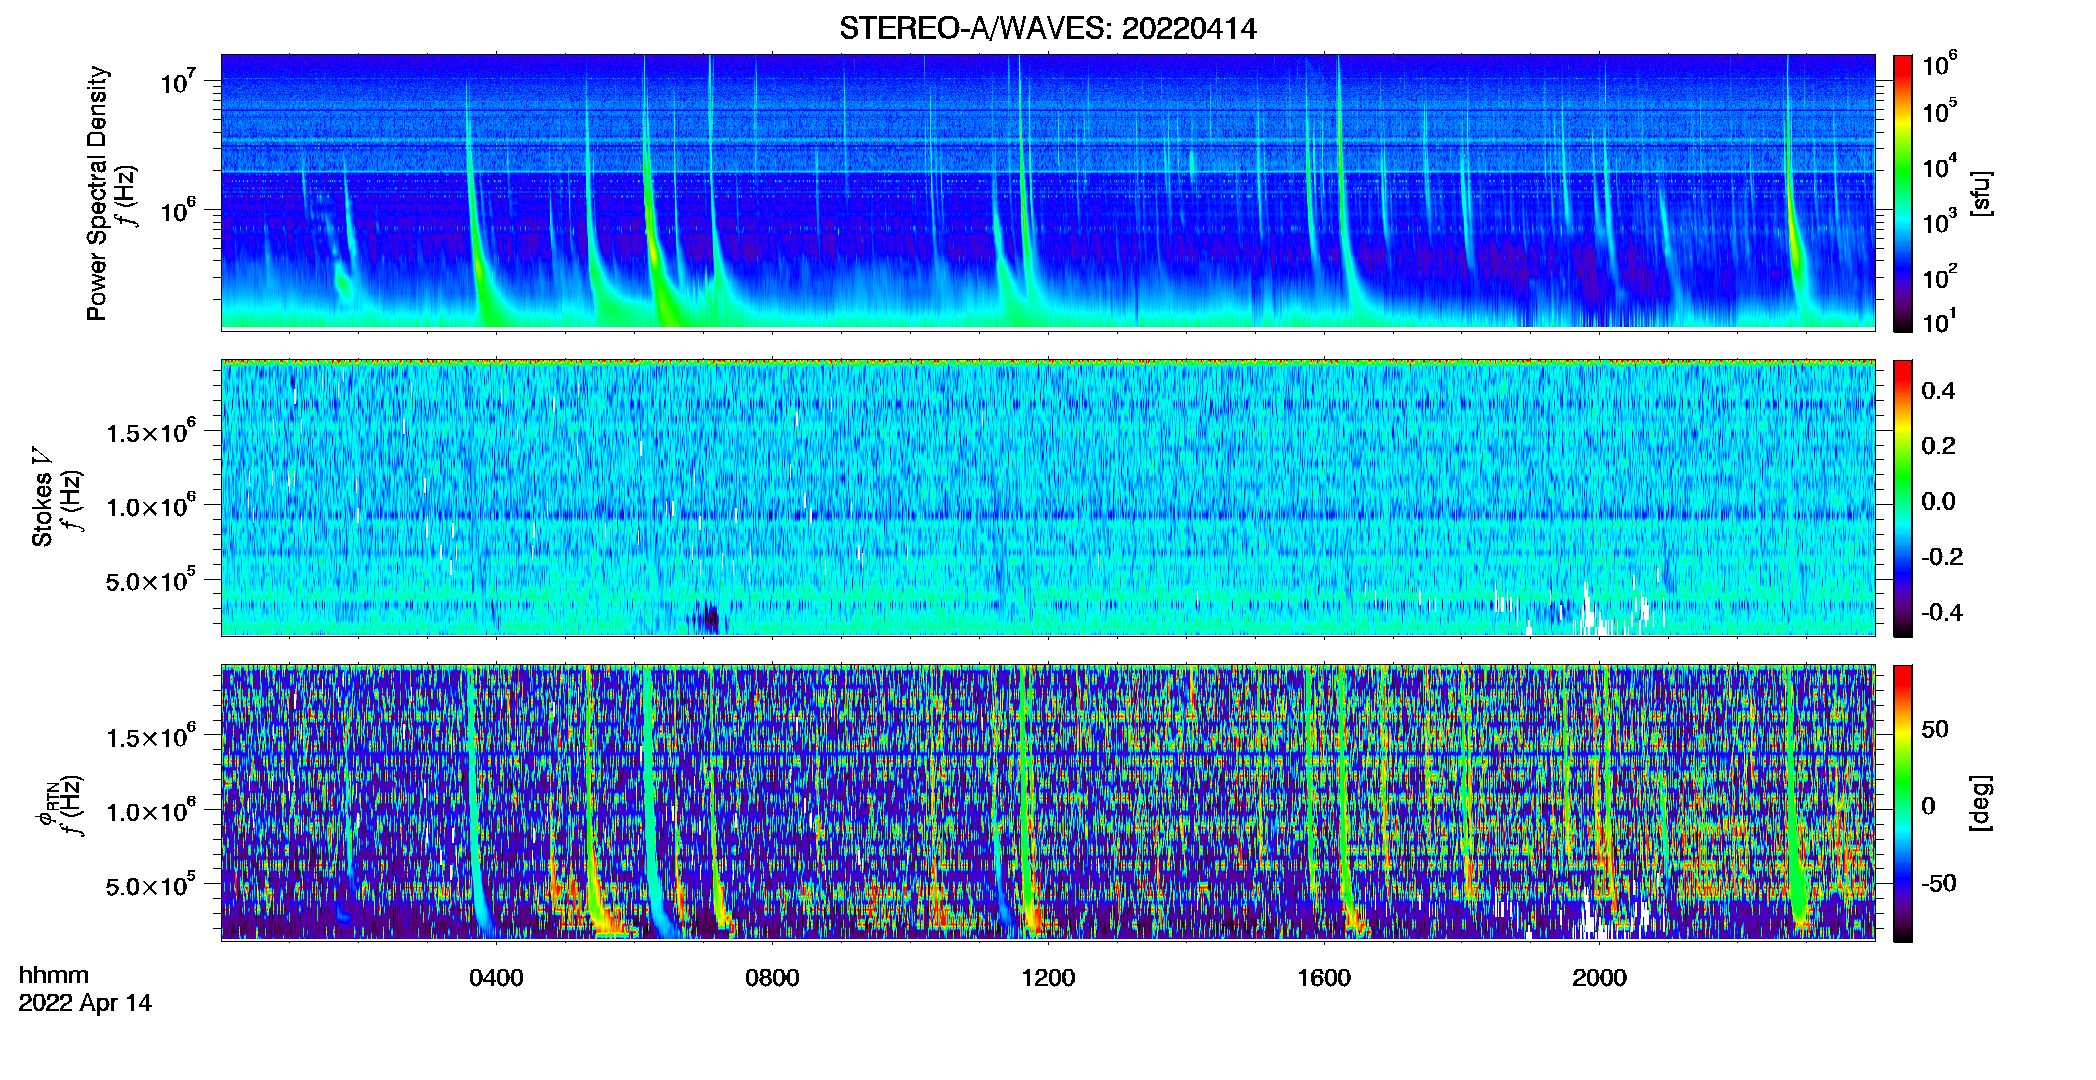The height and width of the screenshot is (1080, 2096).
Task: Click the Power Spectral Density axis label
Action: pos(97,193)
